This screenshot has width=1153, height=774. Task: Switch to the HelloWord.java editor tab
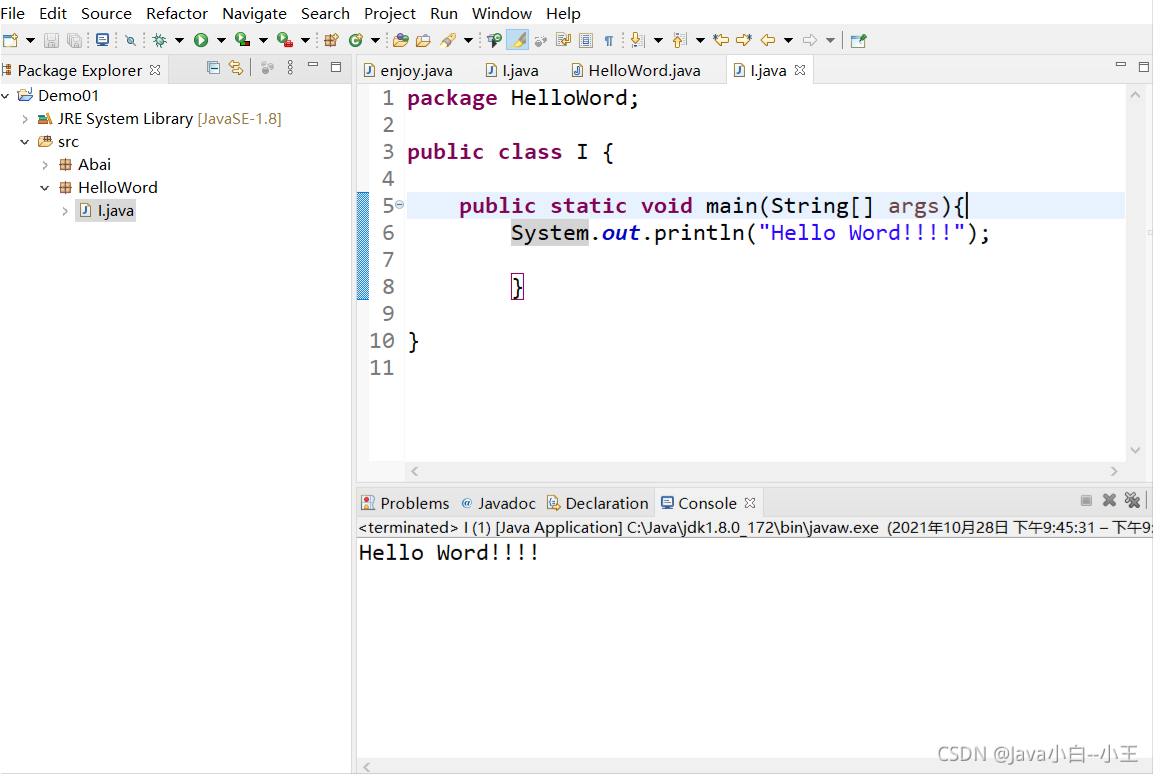636,71
